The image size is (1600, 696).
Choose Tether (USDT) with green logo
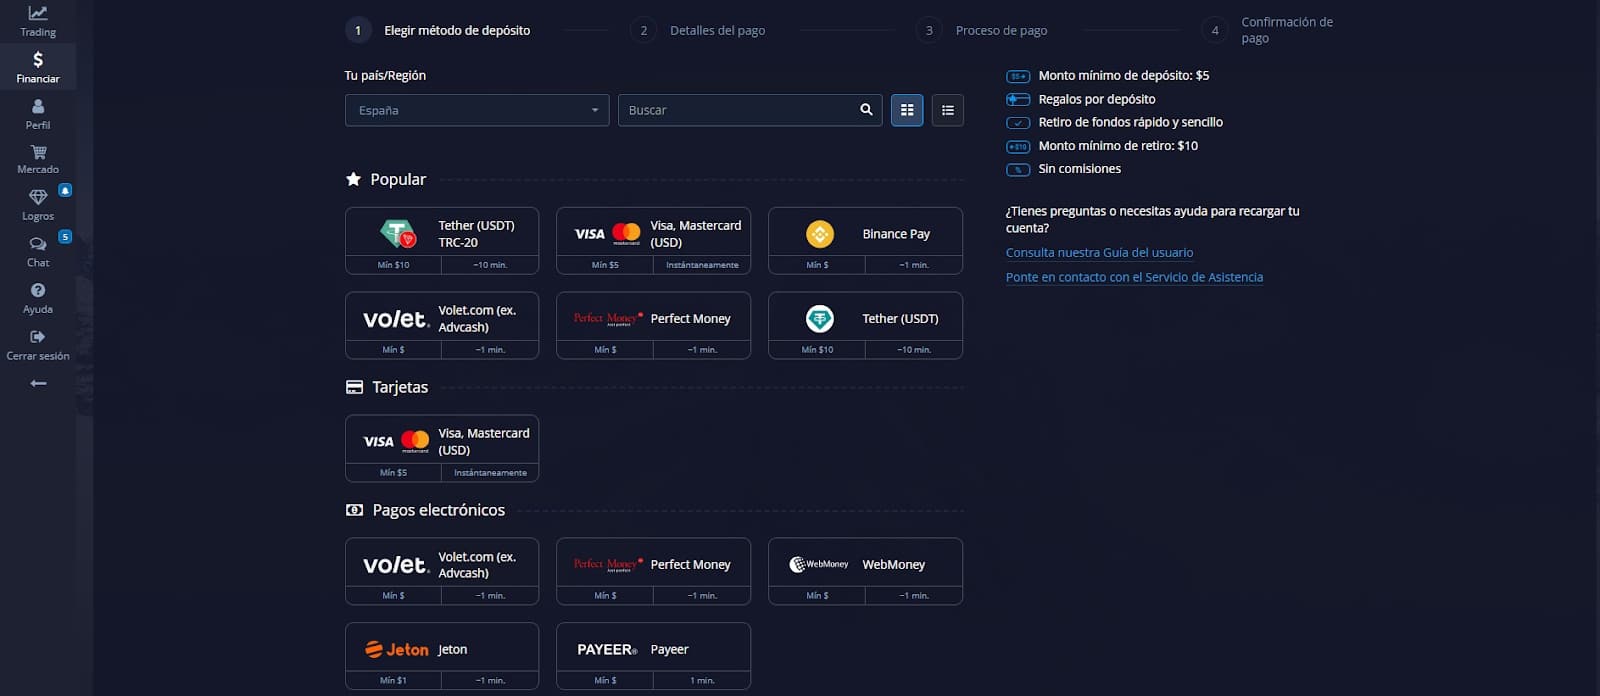[x=865, y=325]
